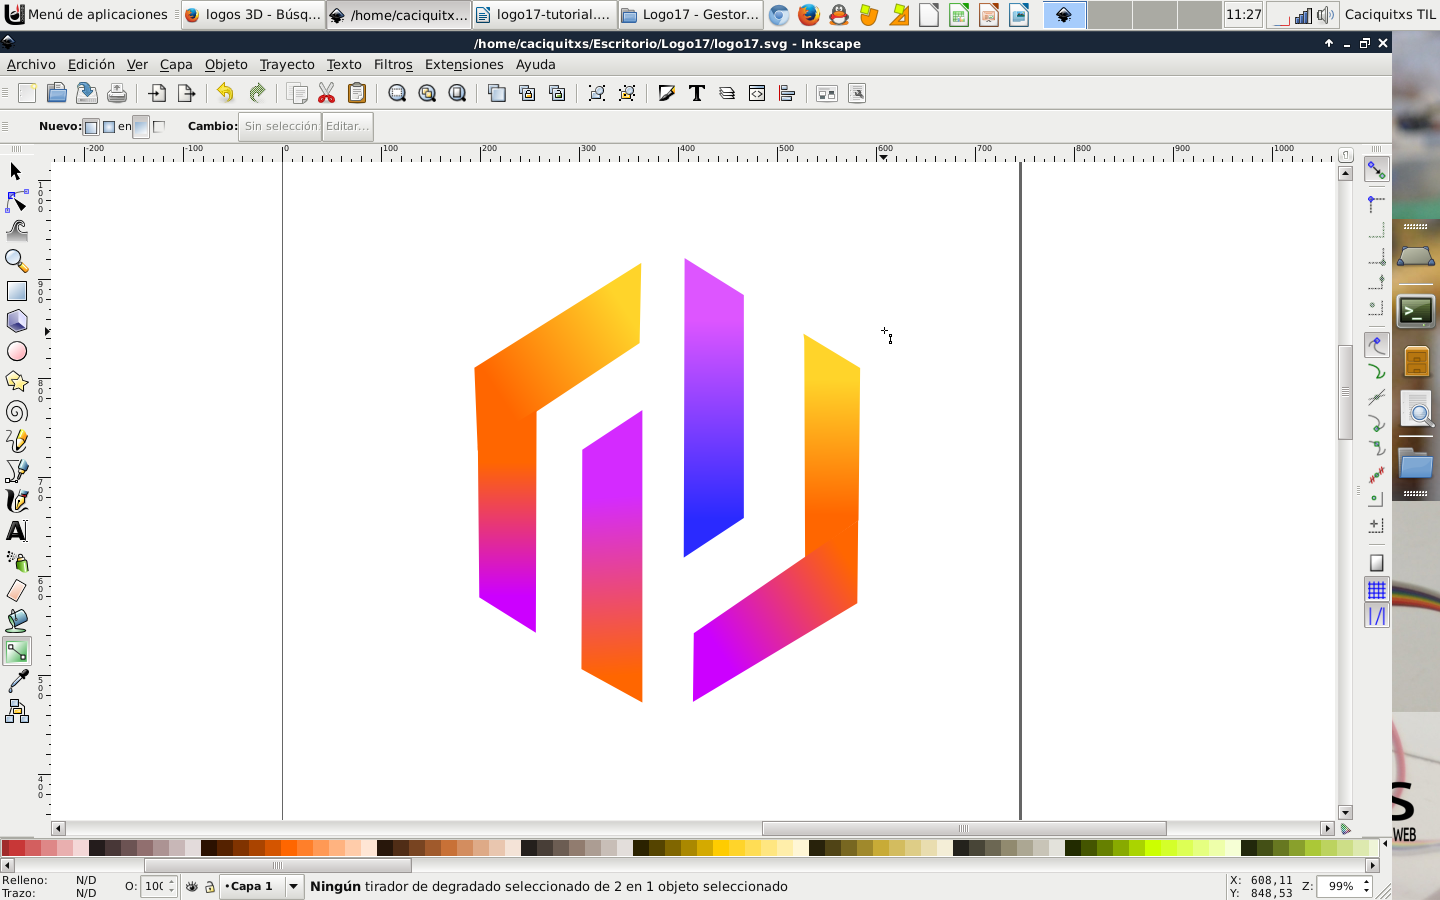
Task: Open the Archivo menu
Action: [x=31, y=64]
